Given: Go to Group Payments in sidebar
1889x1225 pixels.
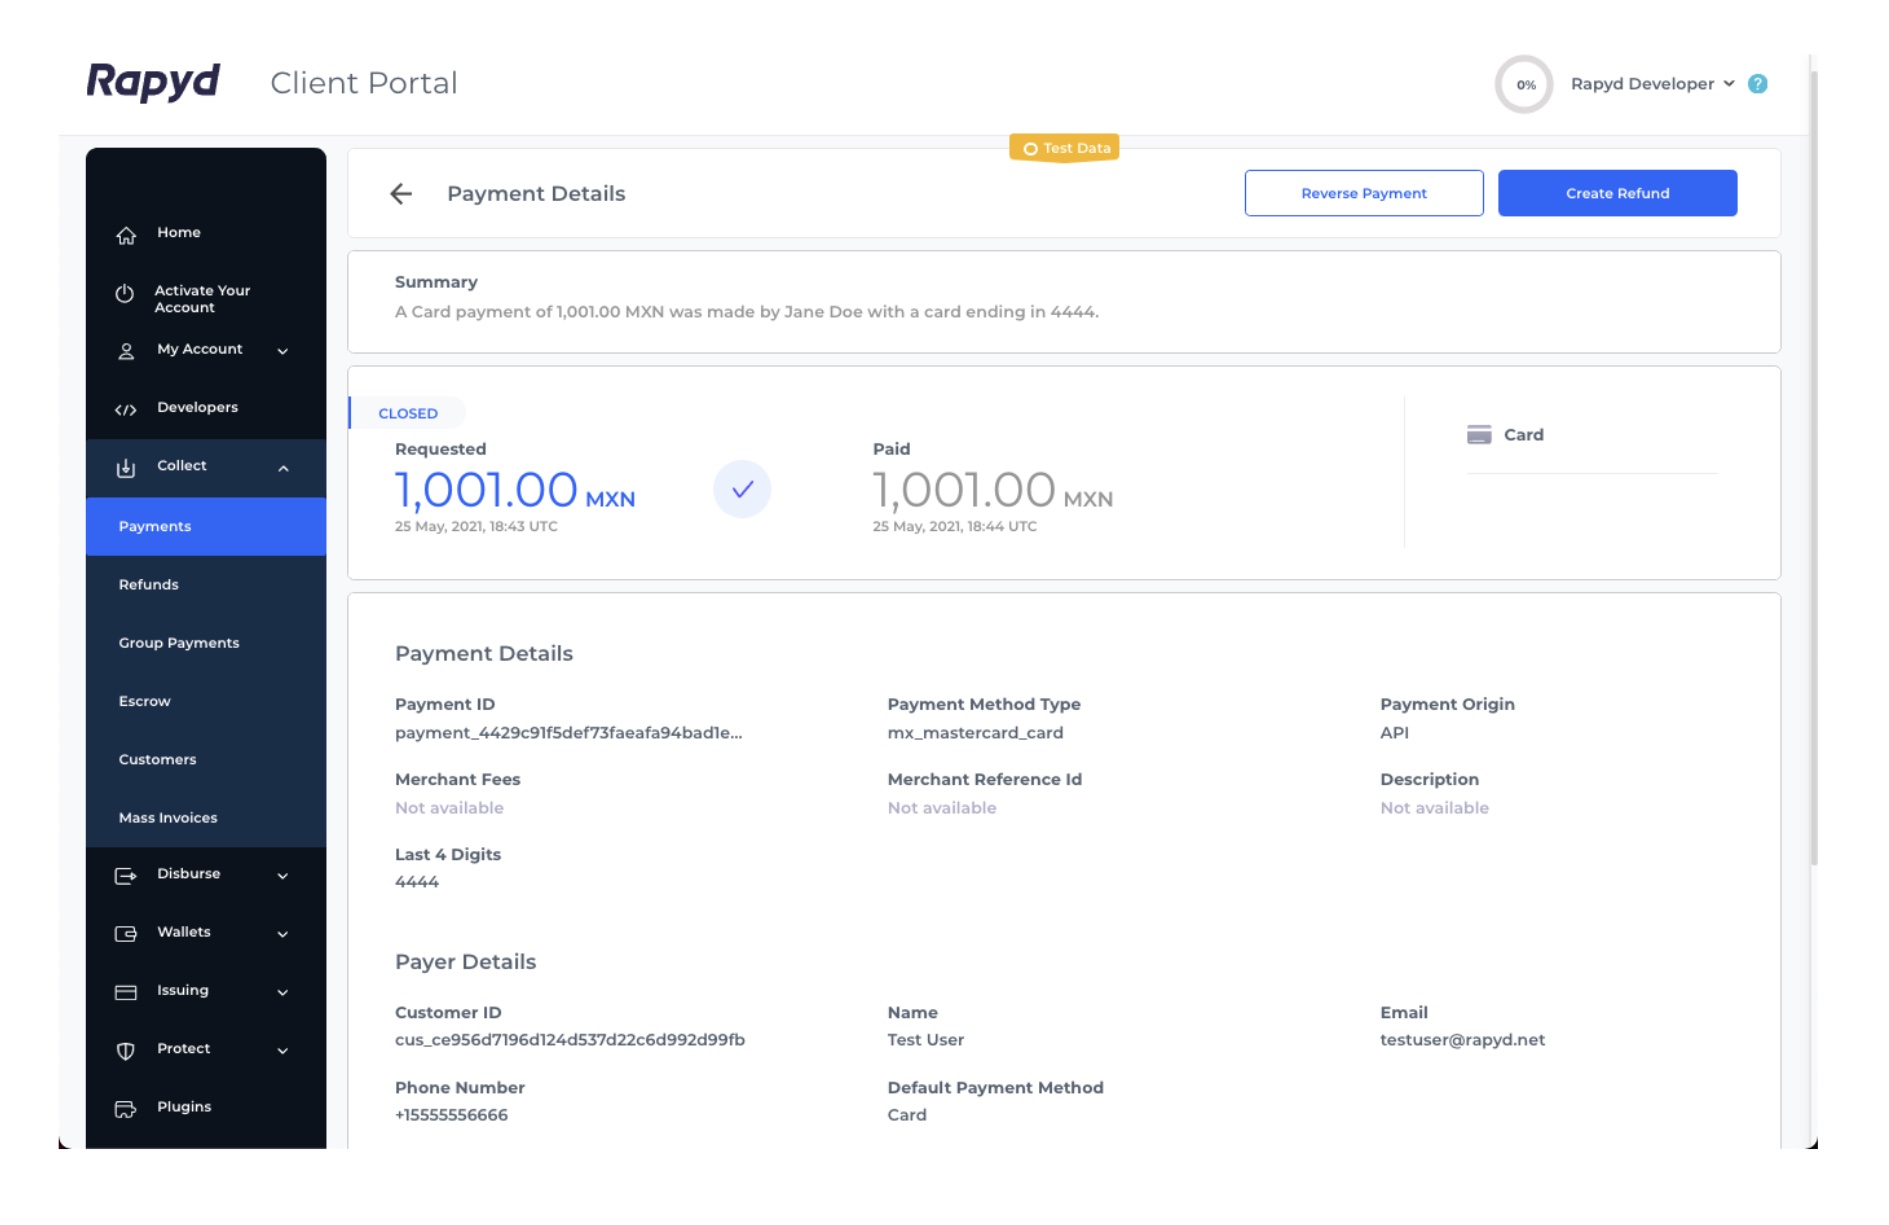Looking at the screenshot, I should point(179,643).
